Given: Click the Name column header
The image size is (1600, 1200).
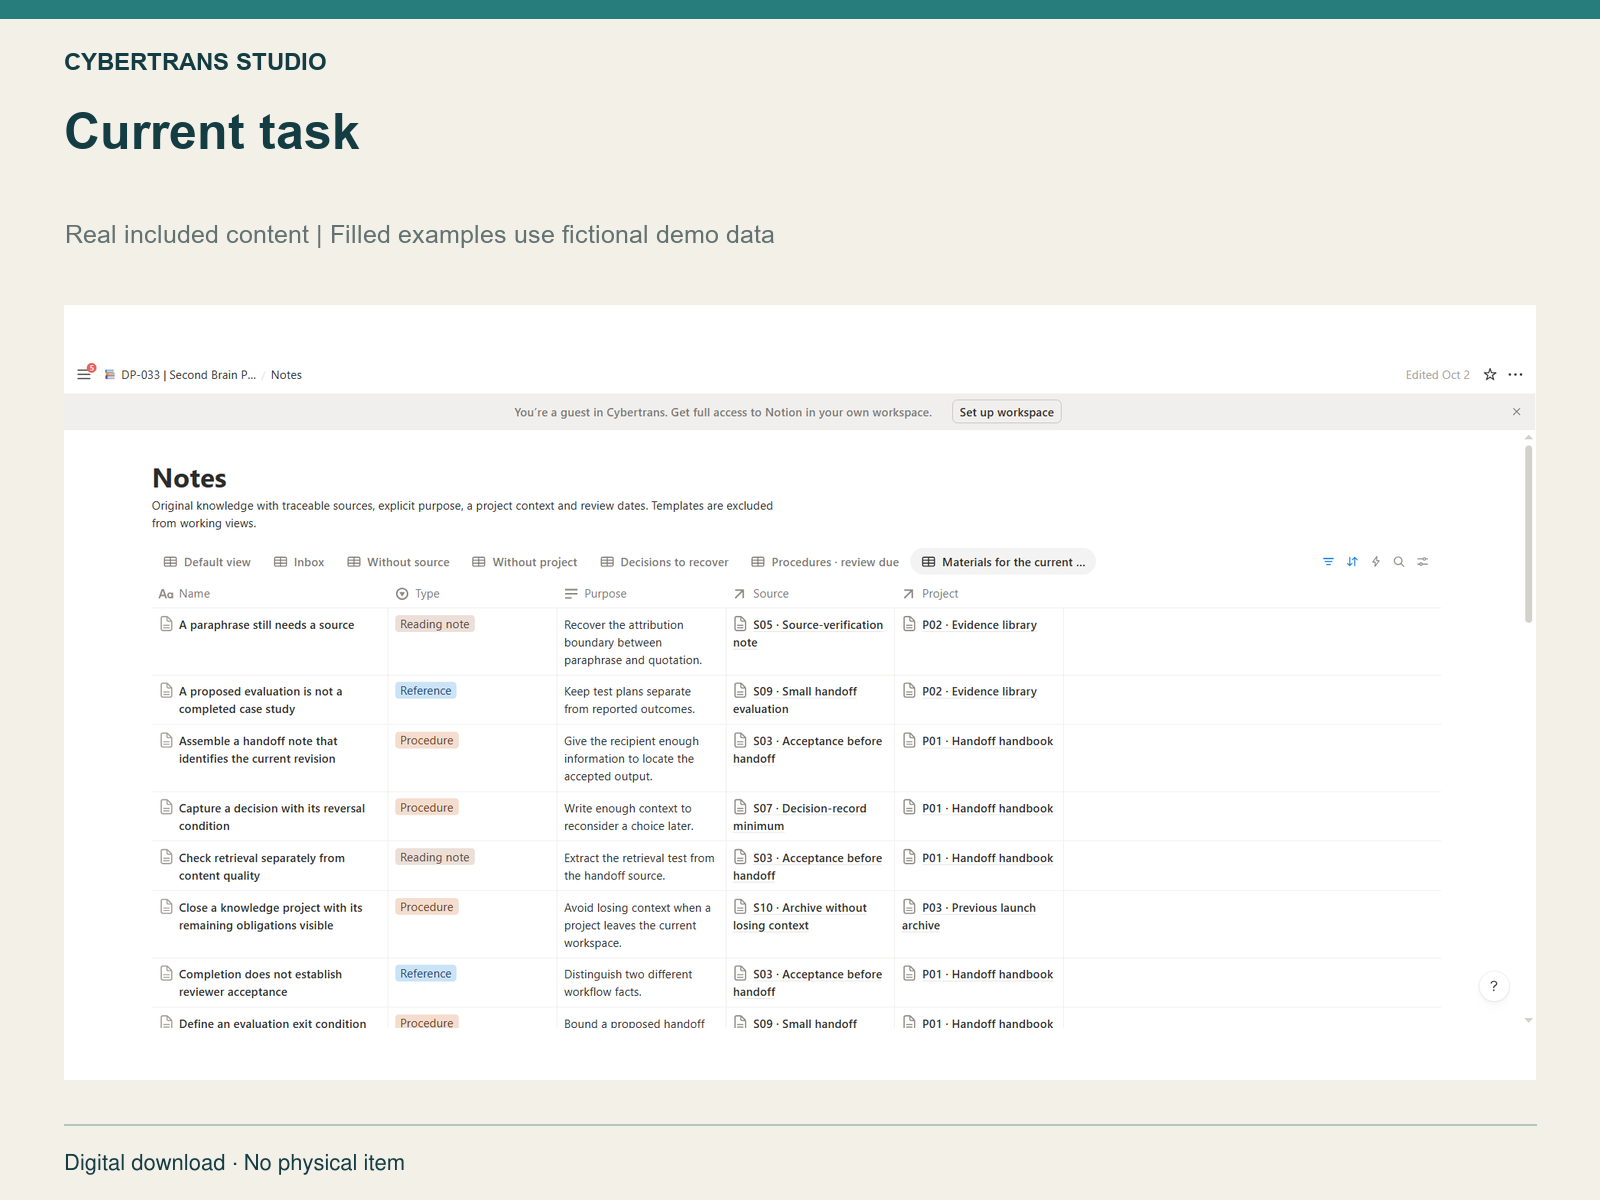Looking at the screenshot, I should coord(184,594).
